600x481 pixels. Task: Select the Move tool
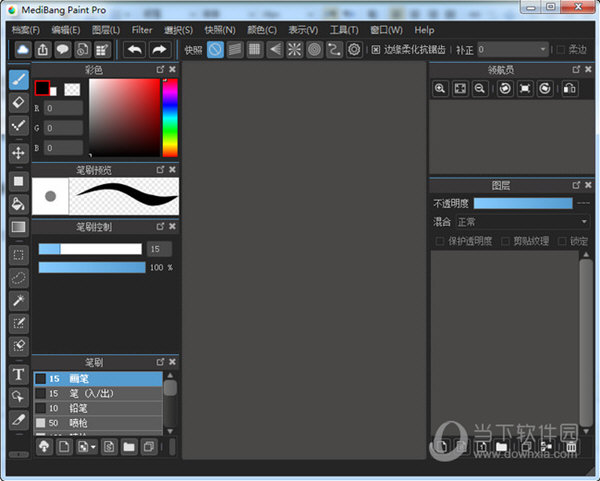(x=18, y=153)
